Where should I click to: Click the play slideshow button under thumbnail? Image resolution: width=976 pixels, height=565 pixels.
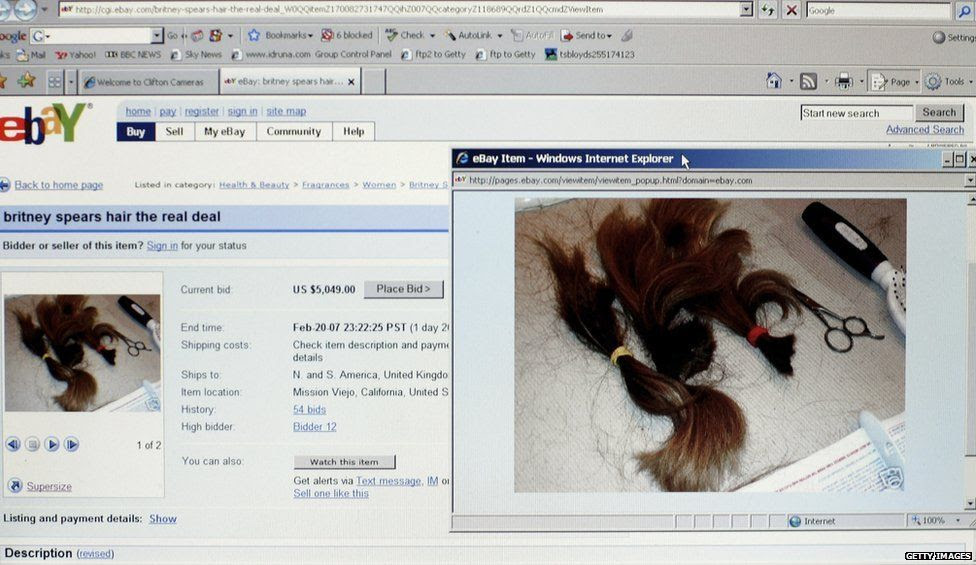(x=52, y=444)
